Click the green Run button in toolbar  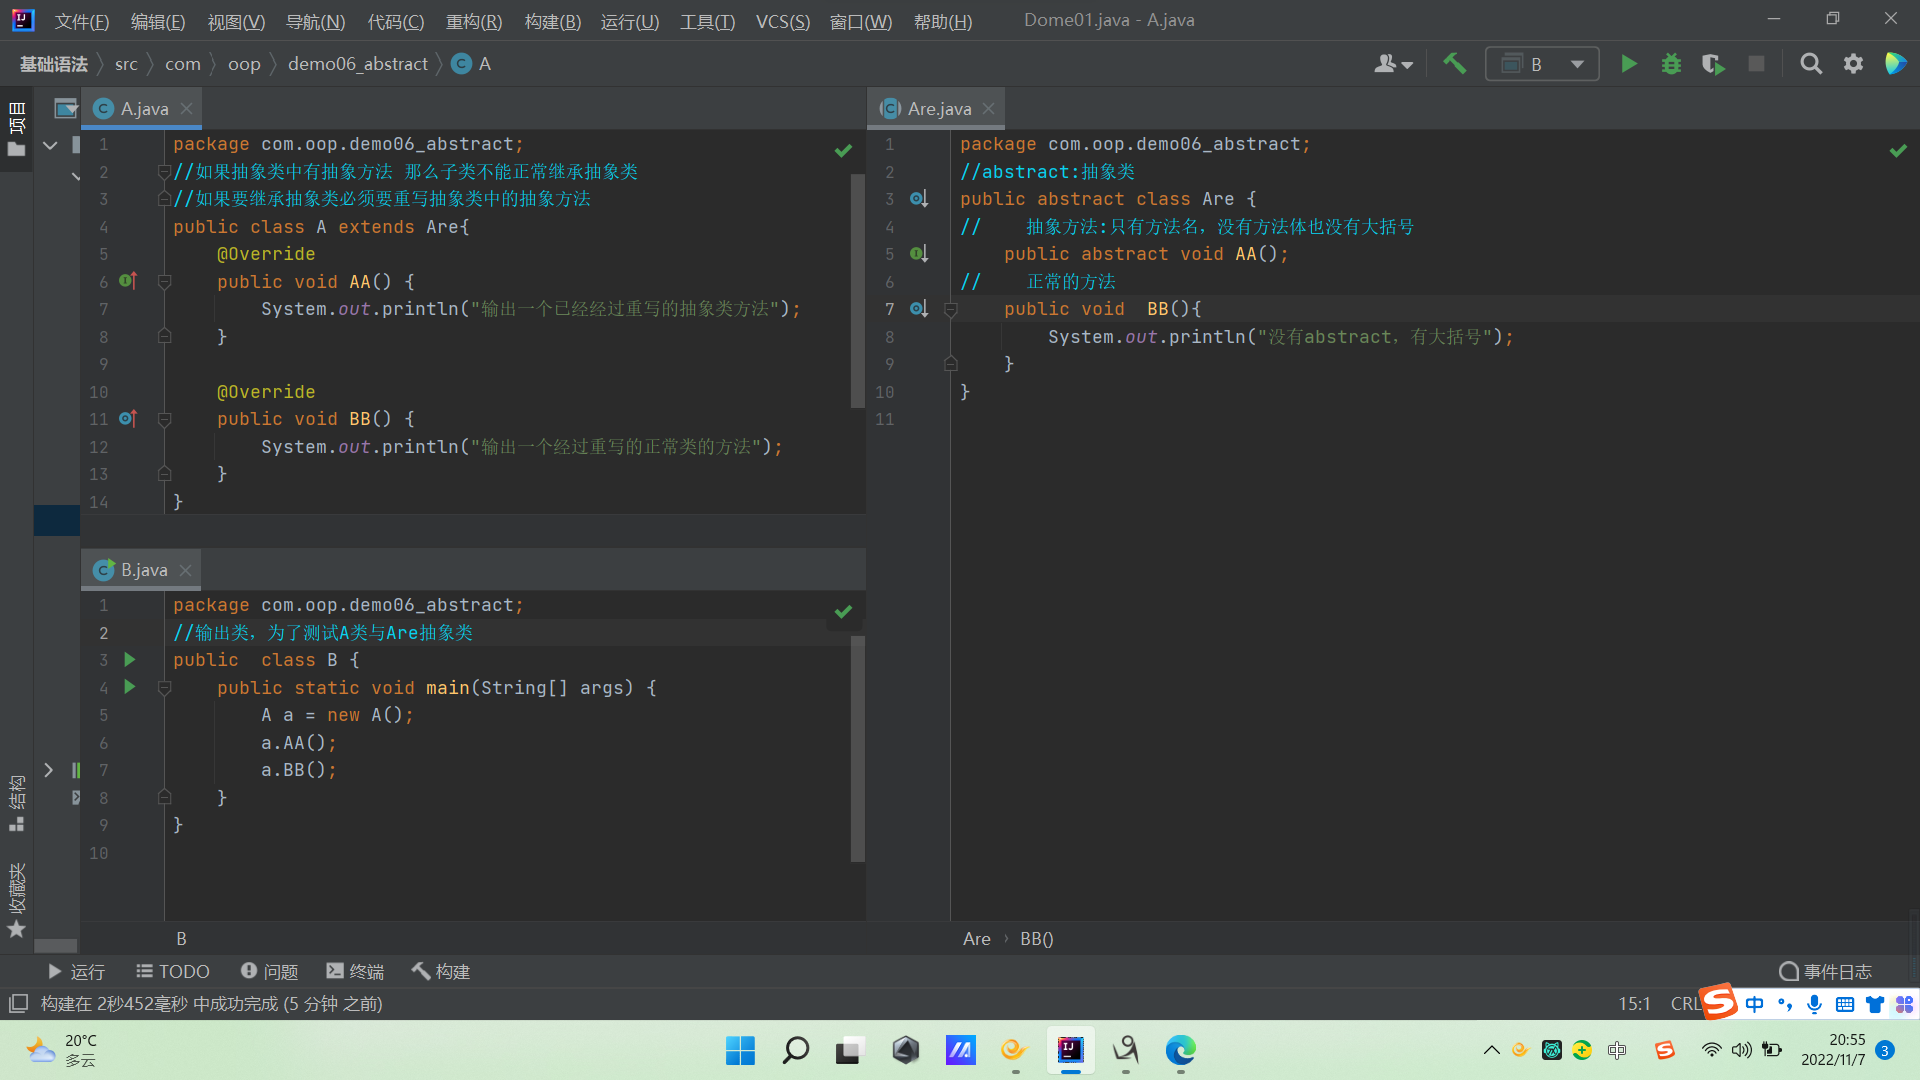[1628, 64]
